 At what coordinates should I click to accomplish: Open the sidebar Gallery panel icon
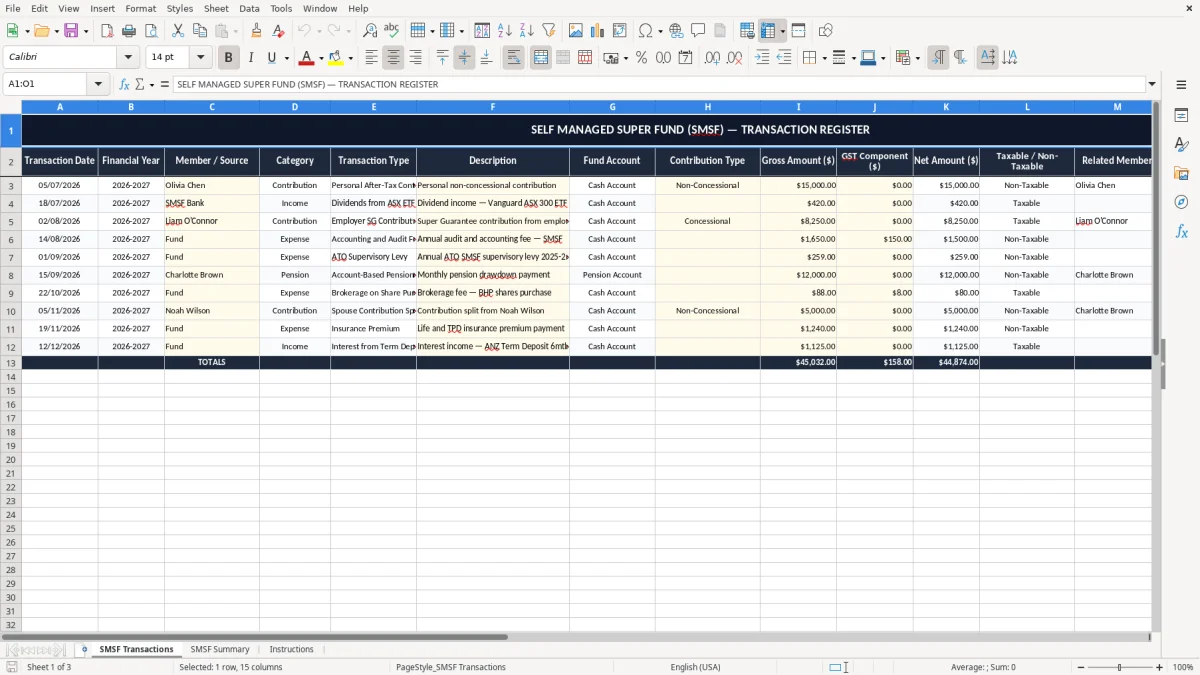coord(1181,174)
